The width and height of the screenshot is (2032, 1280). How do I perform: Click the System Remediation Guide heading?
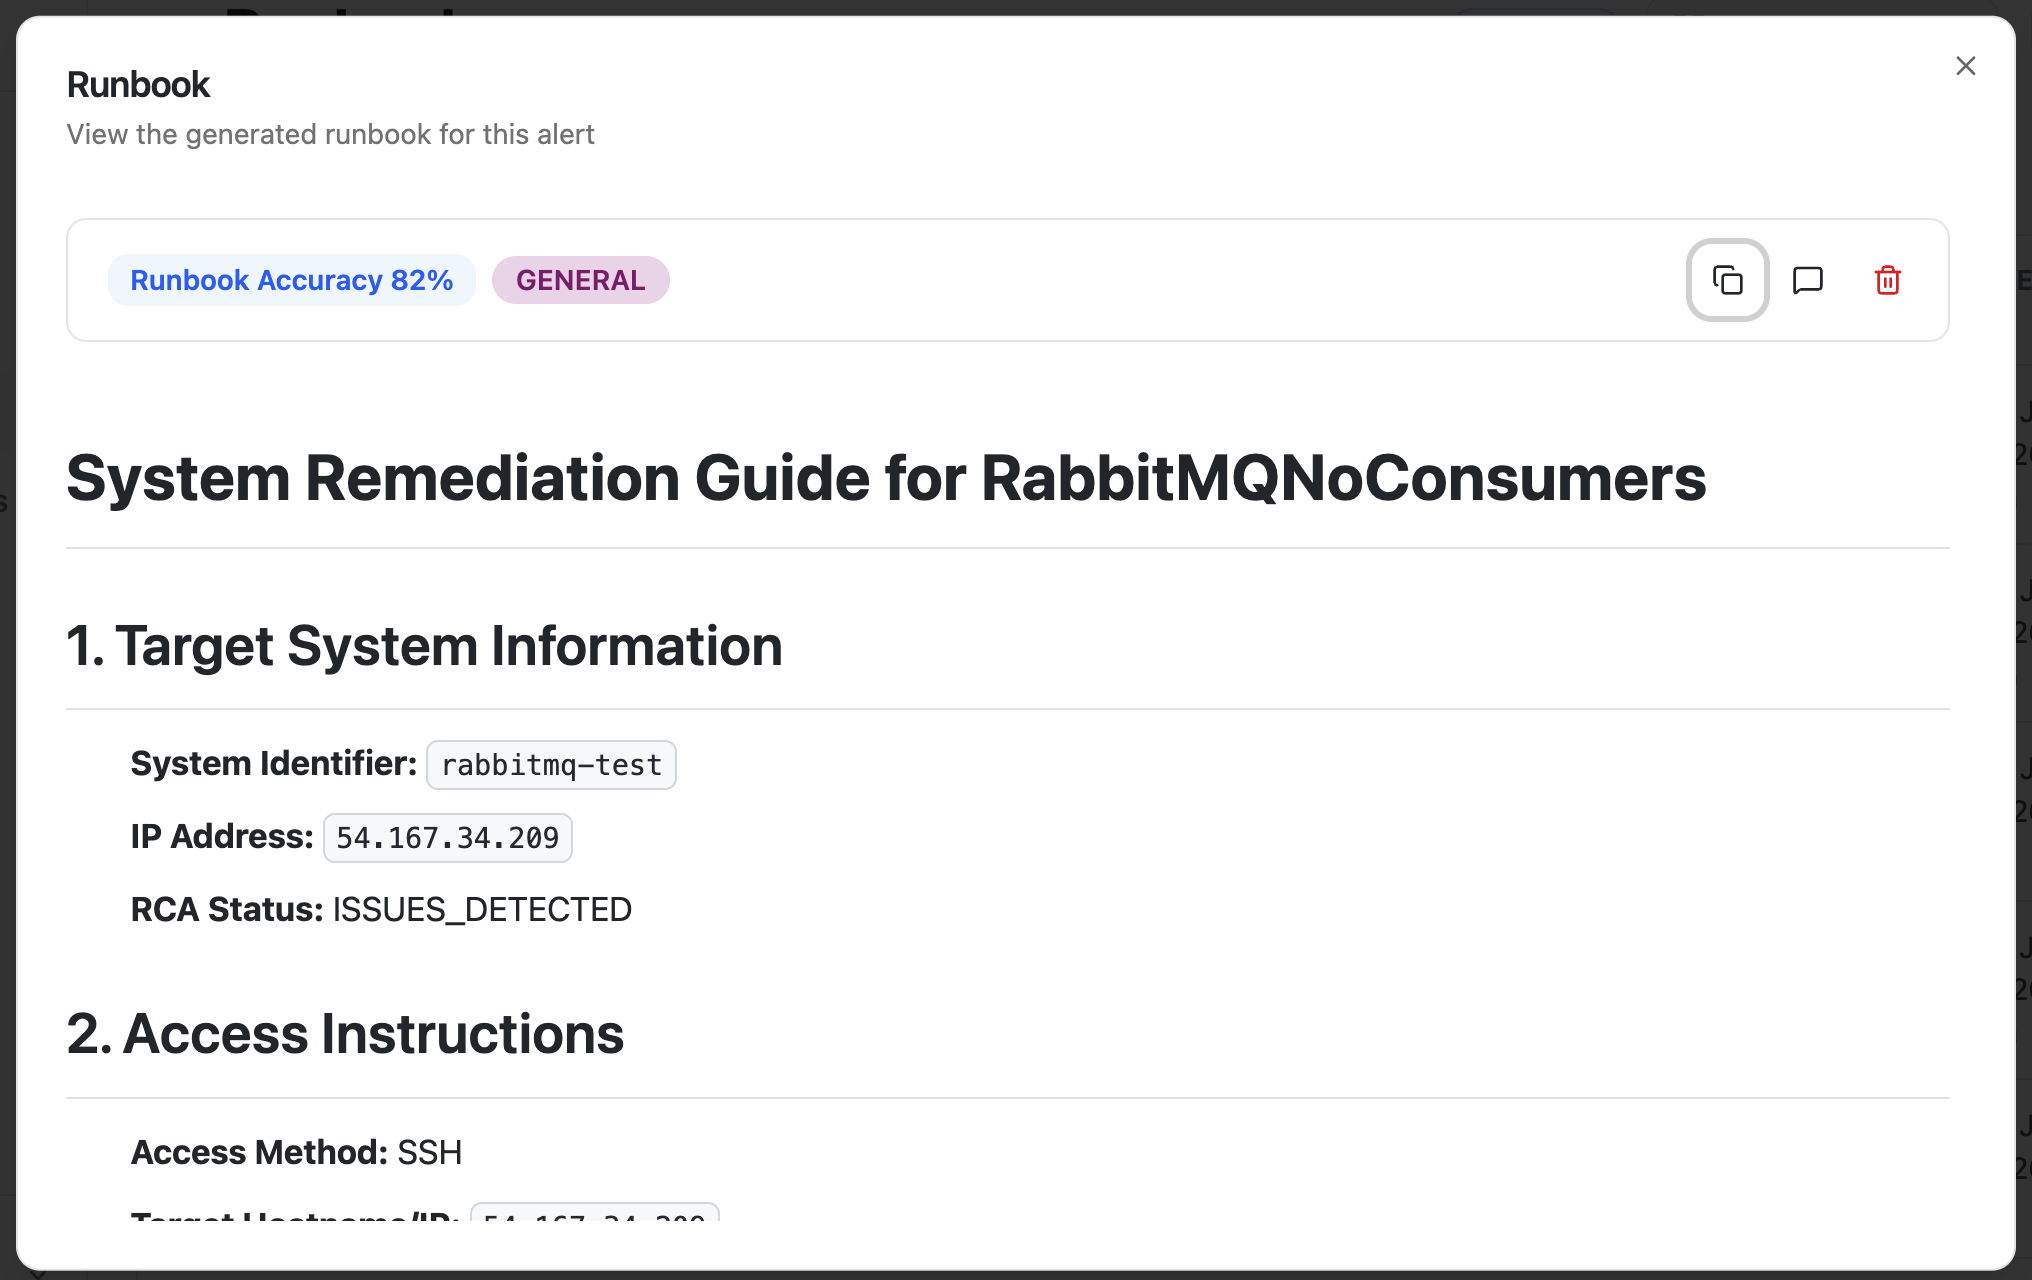pyautogui.click(x=885, y=478)
